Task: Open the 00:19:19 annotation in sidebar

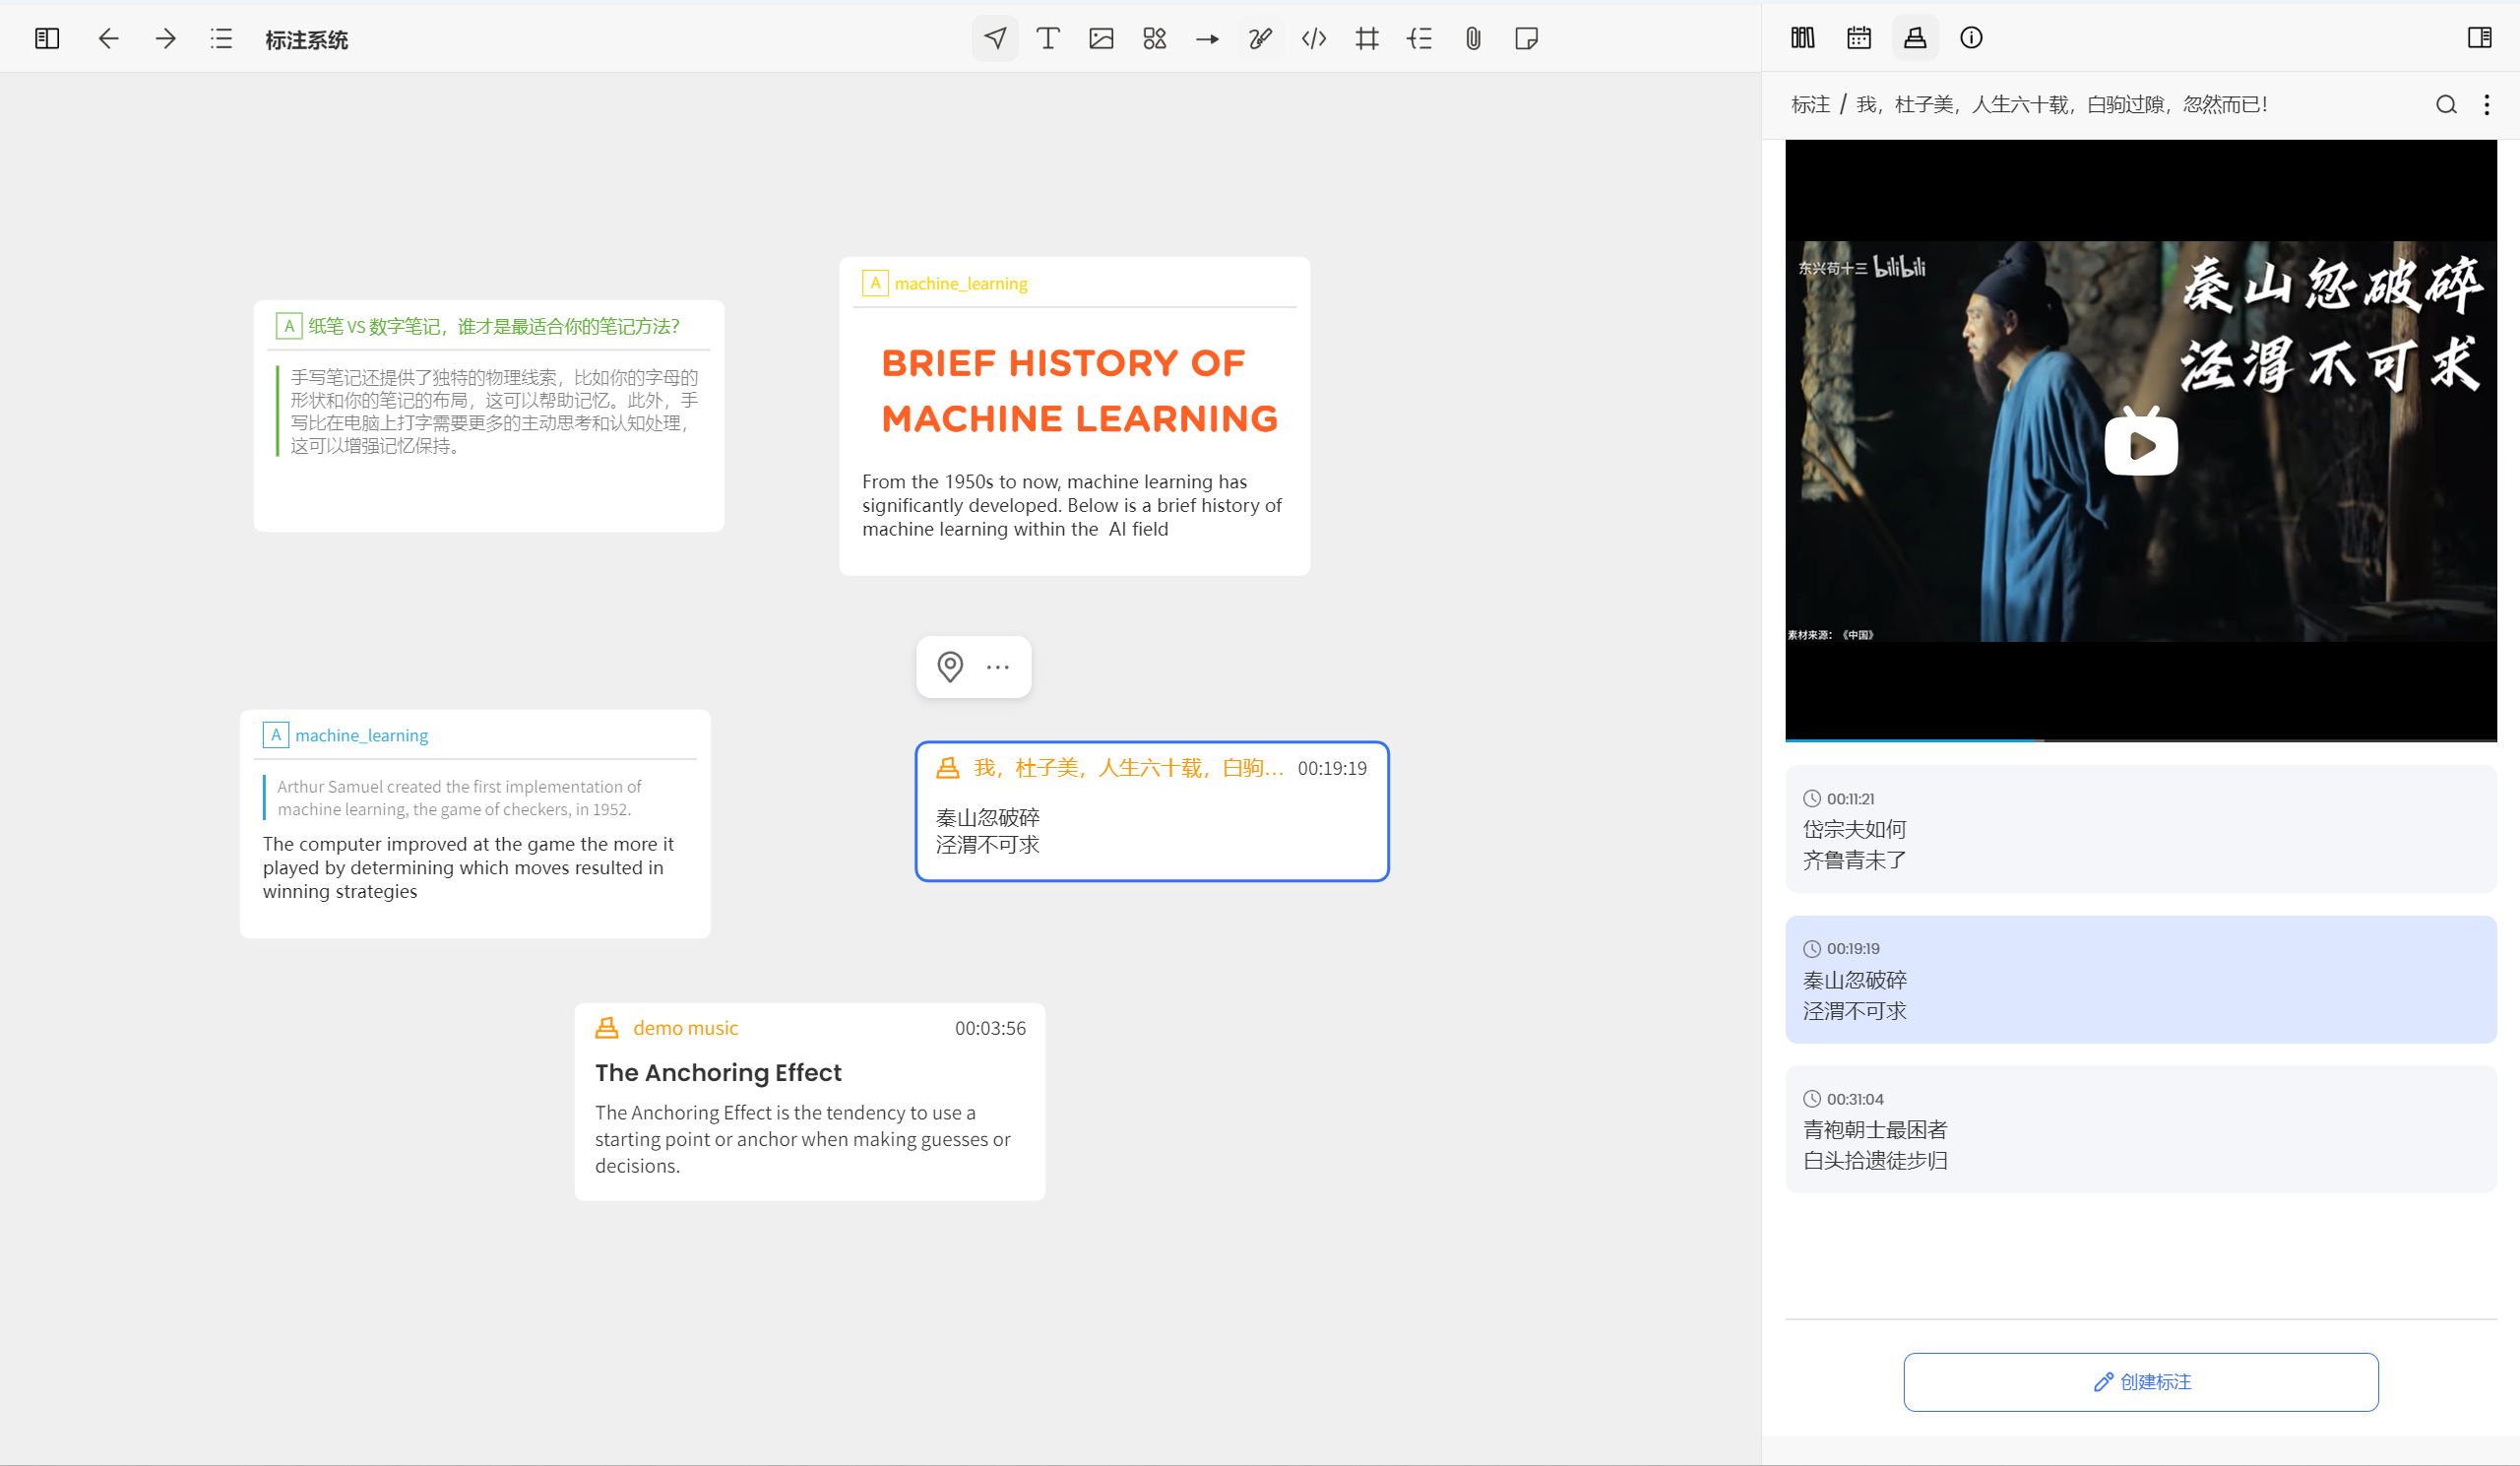Action: click(2141, 979)
